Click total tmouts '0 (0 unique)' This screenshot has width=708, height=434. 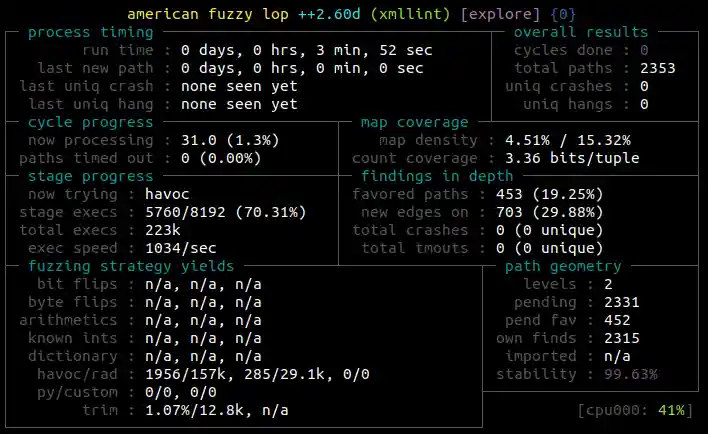point(550,248)
